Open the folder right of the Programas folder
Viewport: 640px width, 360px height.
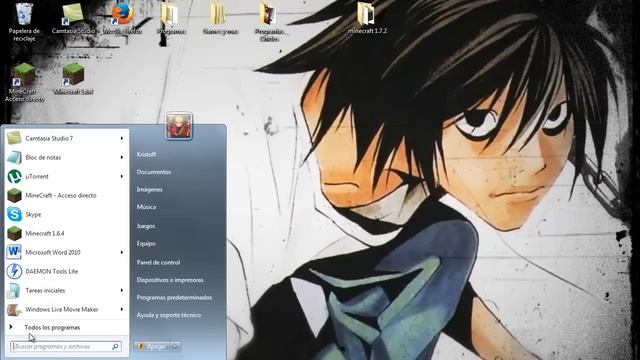pos(220,18)
